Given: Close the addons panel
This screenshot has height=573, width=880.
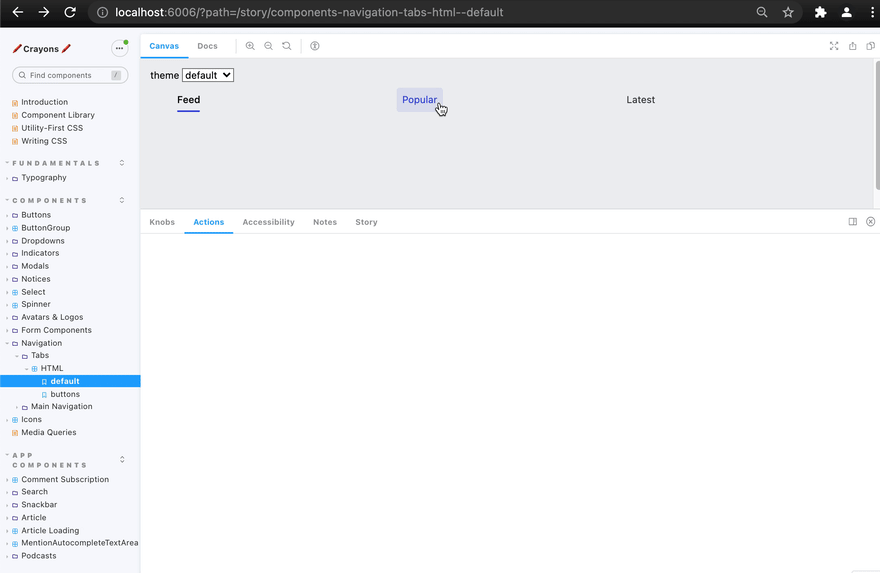Looking at the screenshot, I should pos(870,222).
